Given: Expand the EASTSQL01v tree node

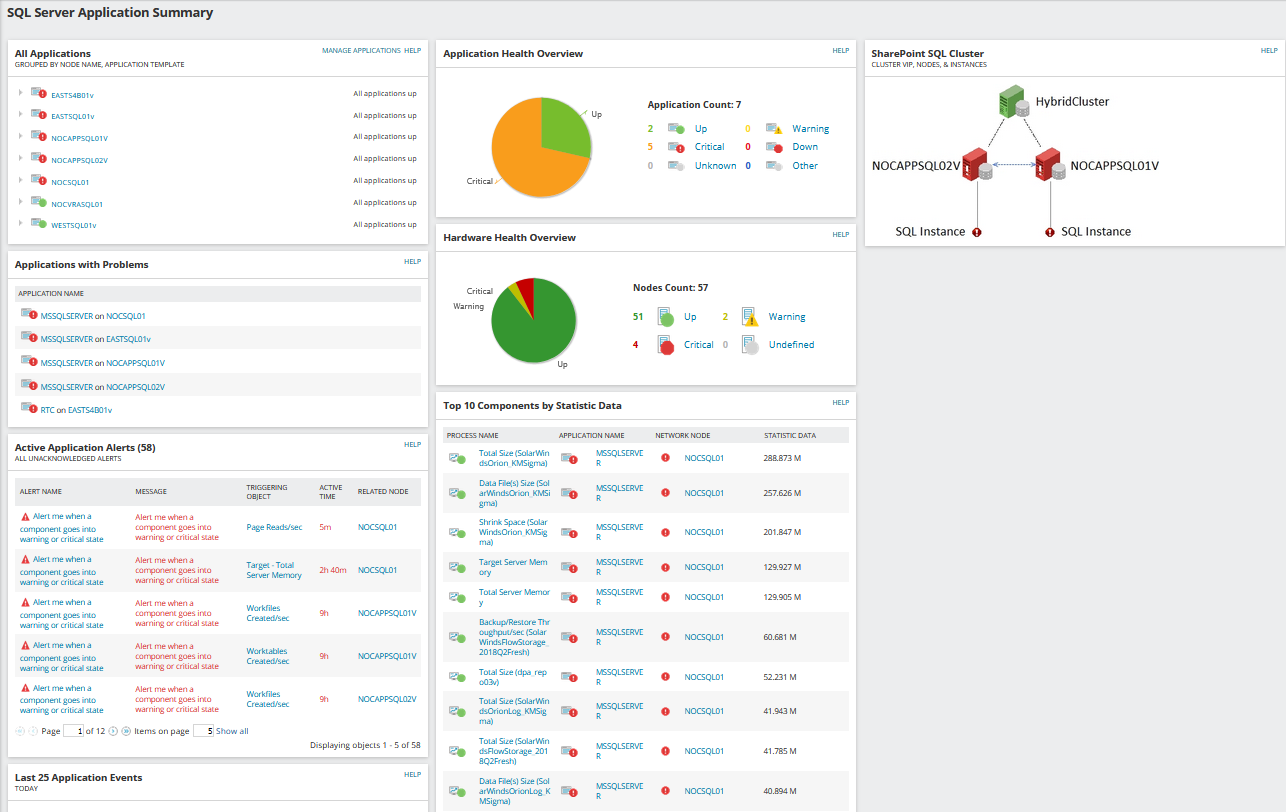Looking at the screenshot, I should [20, 115].
